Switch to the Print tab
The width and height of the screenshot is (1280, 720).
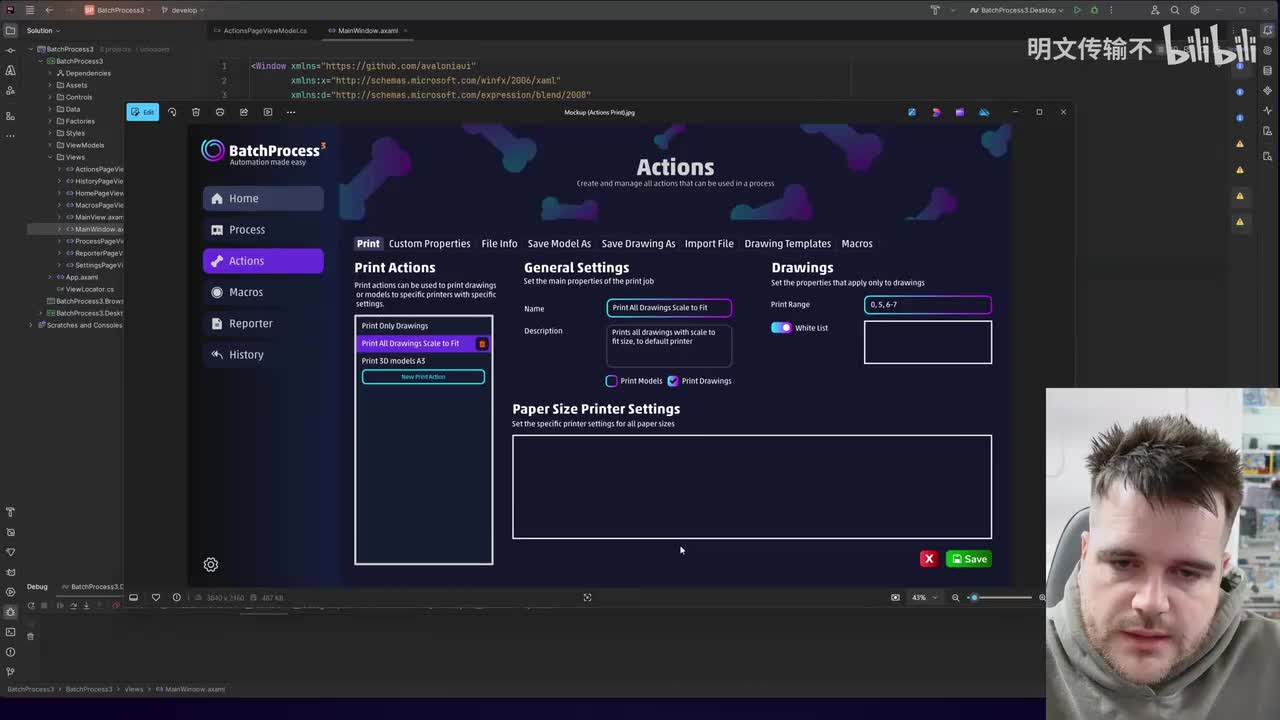[x=368, y=244]
